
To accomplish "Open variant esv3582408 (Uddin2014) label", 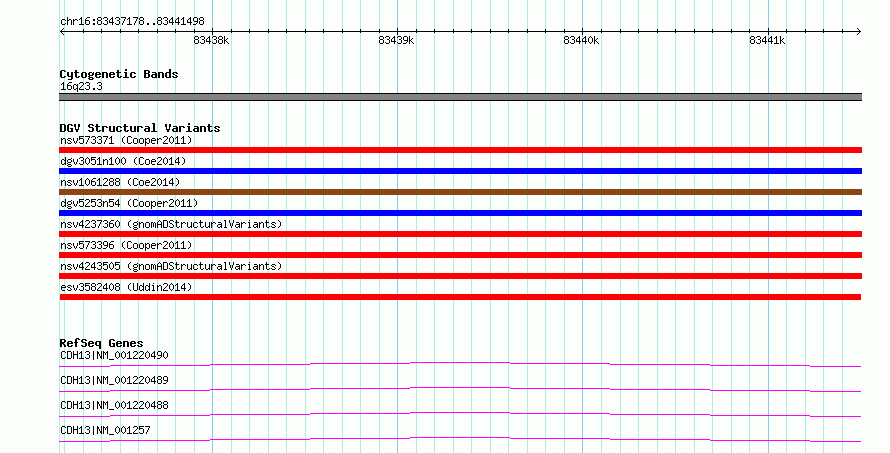I will (x=126, y=287).
